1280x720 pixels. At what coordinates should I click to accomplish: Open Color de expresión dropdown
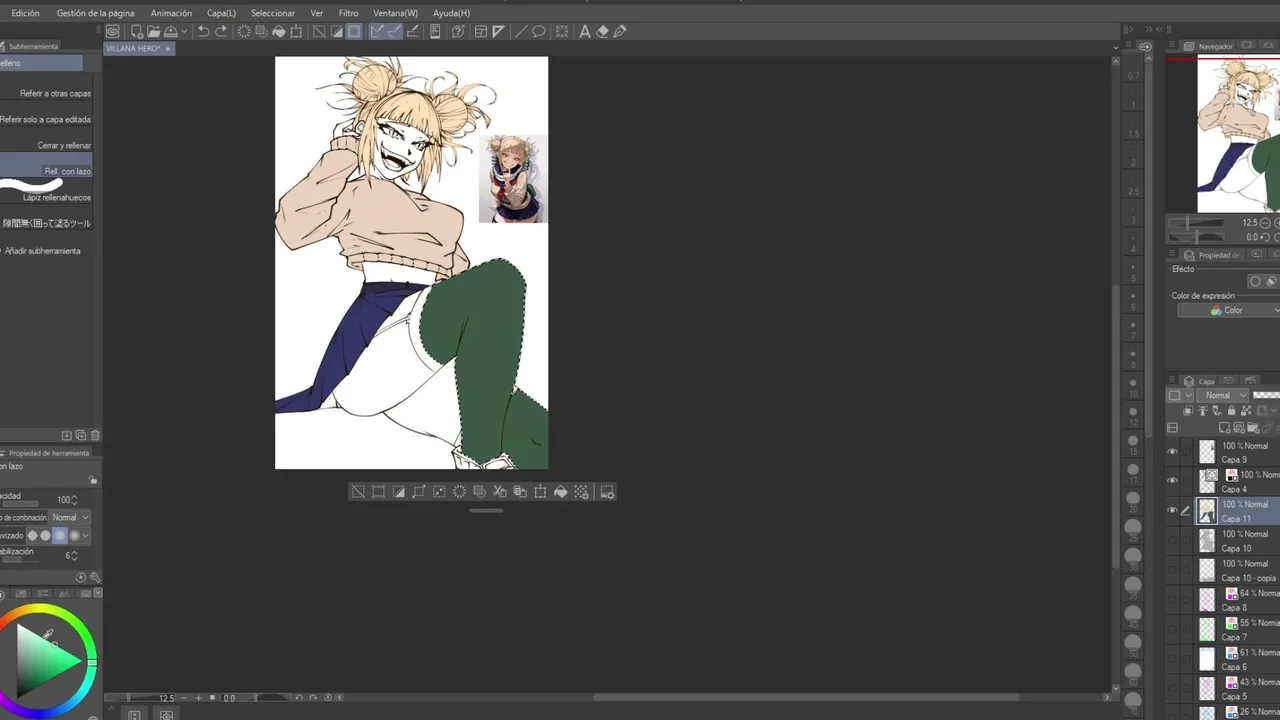click(x=1228, y=310)
